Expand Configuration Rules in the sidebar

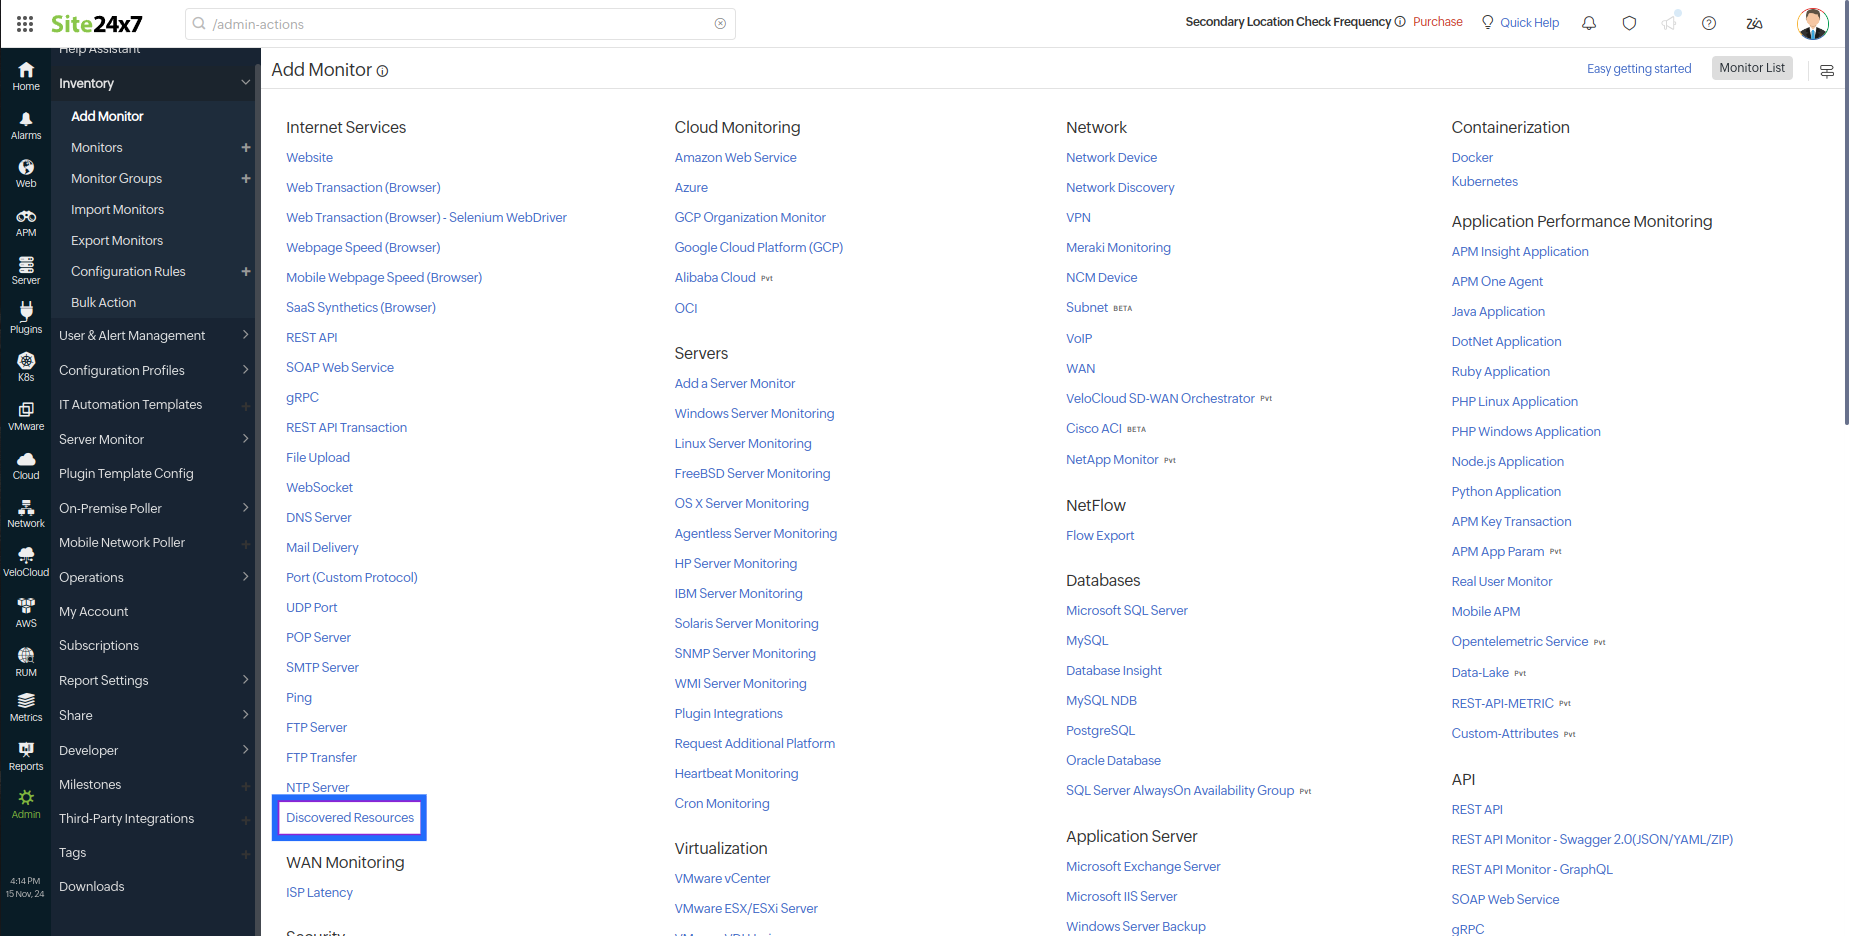(128, 271)
